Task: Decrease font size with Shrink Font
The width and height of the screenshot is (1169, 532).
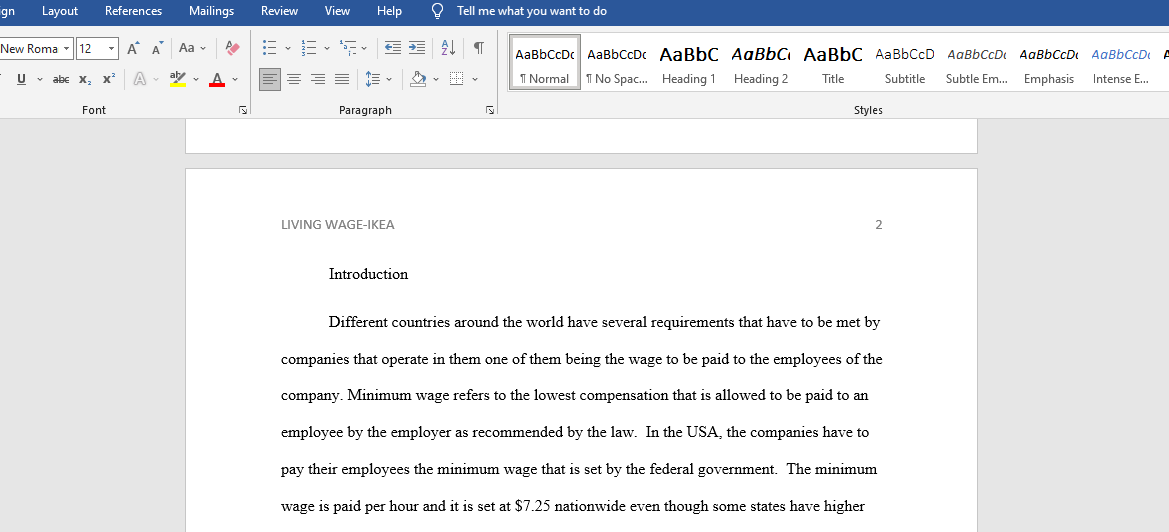Action: coord(157,48)
